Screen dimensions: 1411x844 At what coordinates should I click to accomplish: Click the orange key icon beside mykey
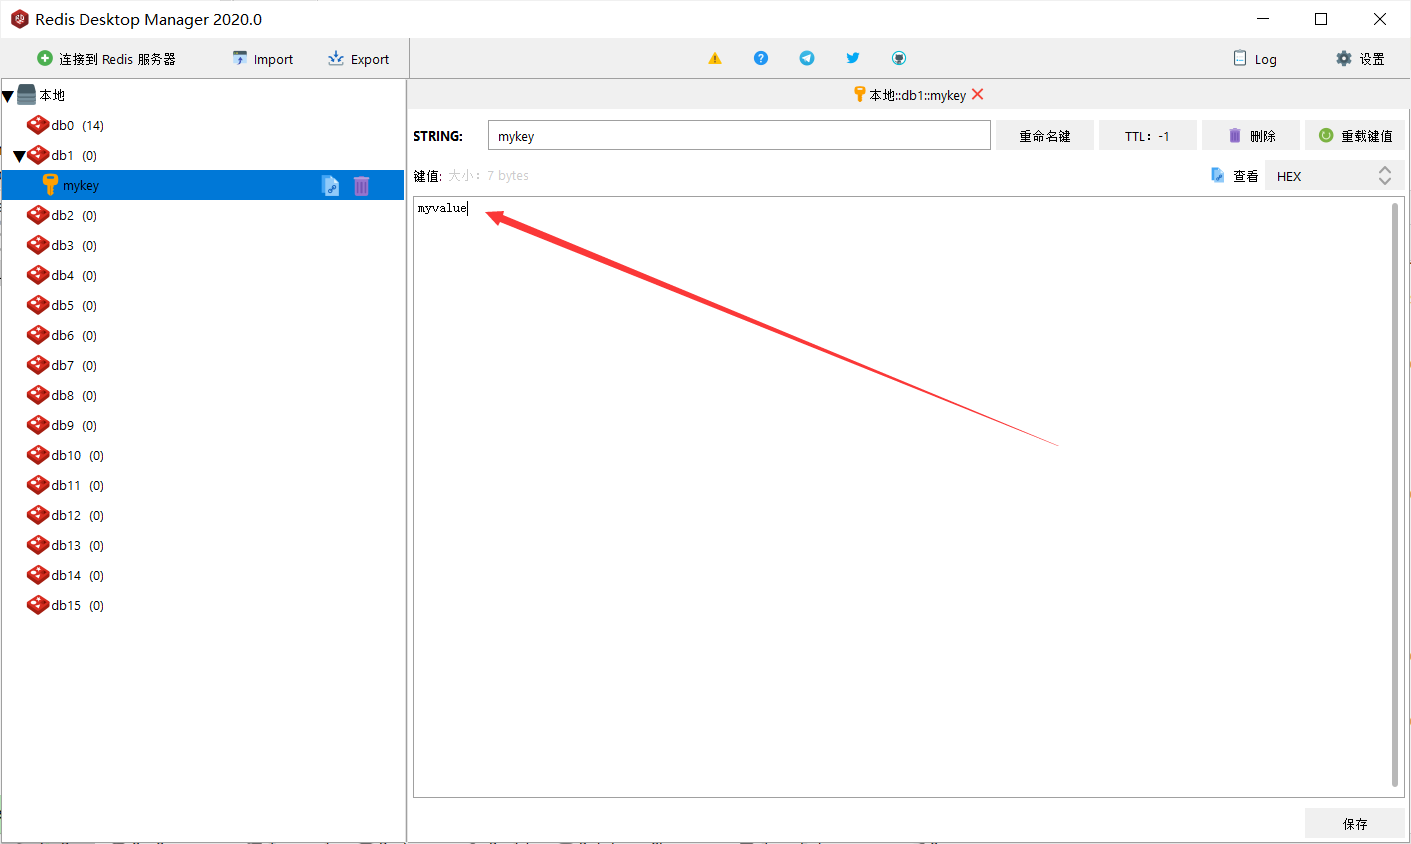pos(50,184)
